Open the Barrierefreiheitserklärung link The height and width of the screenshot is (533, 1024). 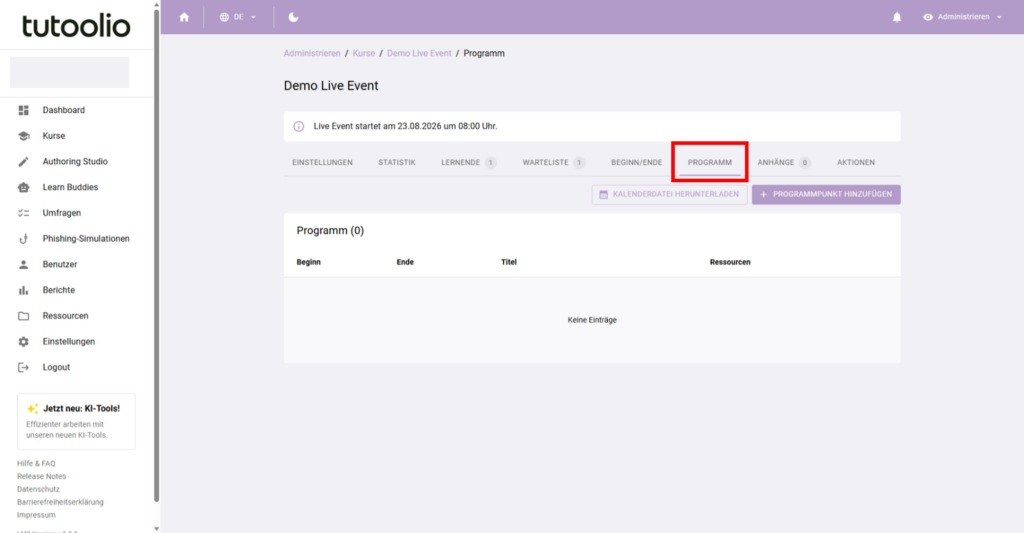60,502
